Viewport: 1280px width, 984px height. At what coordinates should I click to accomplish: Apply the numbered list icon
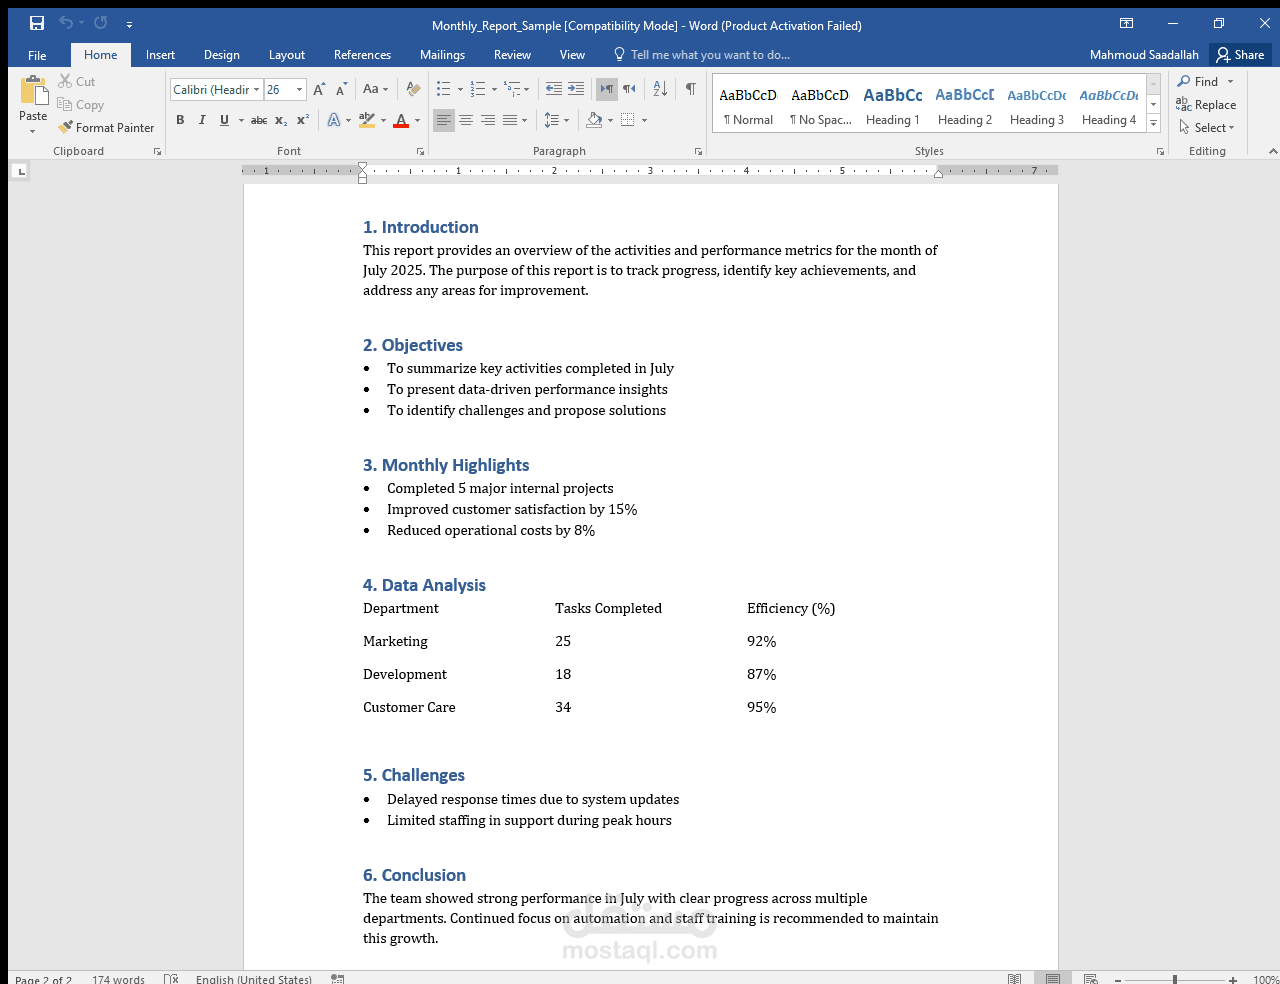[478, 89]
